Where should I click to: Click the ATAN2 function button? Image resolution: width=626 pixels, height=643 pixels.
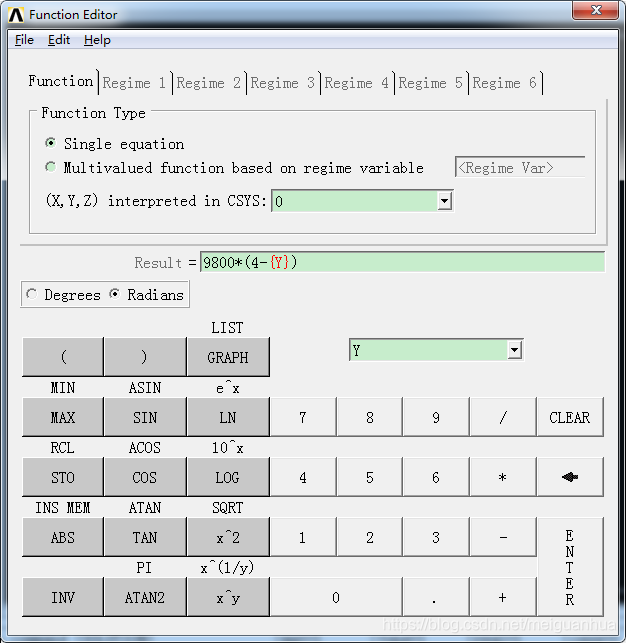tap(145, 597)
